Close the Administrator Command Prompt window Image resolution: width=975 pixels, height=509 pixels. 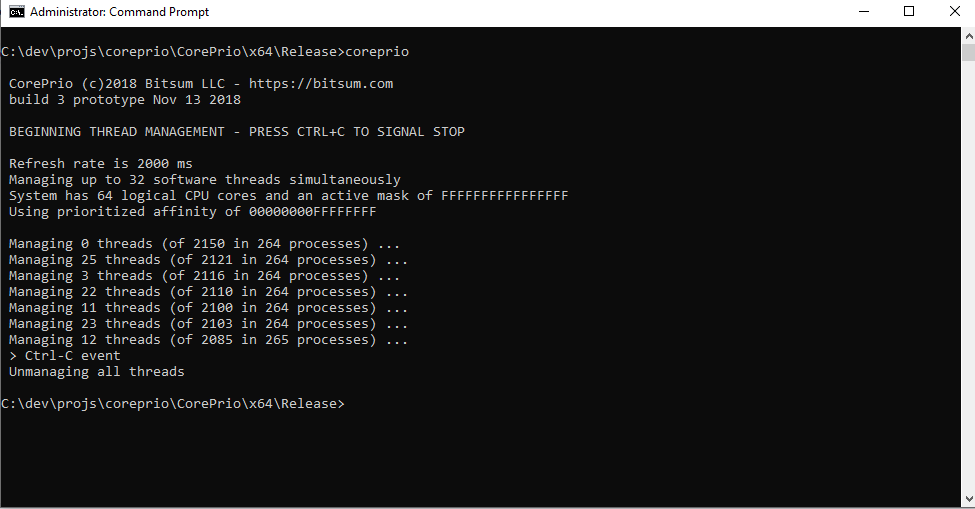click(954, 12)
